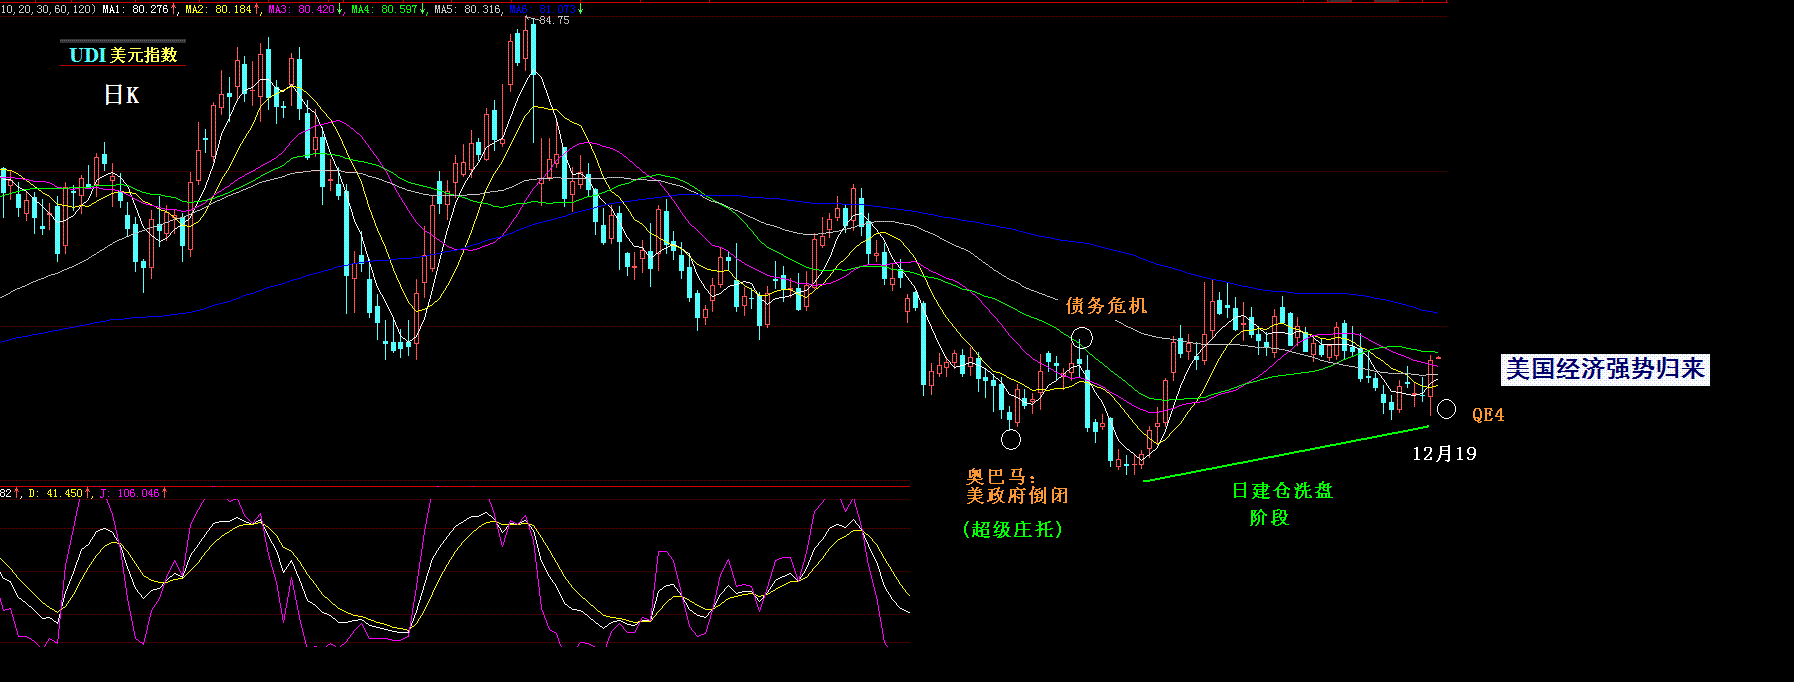The image size is (1794, 682).
Task: Click the 阶段 annotation text
Action: coord(1270,518)
